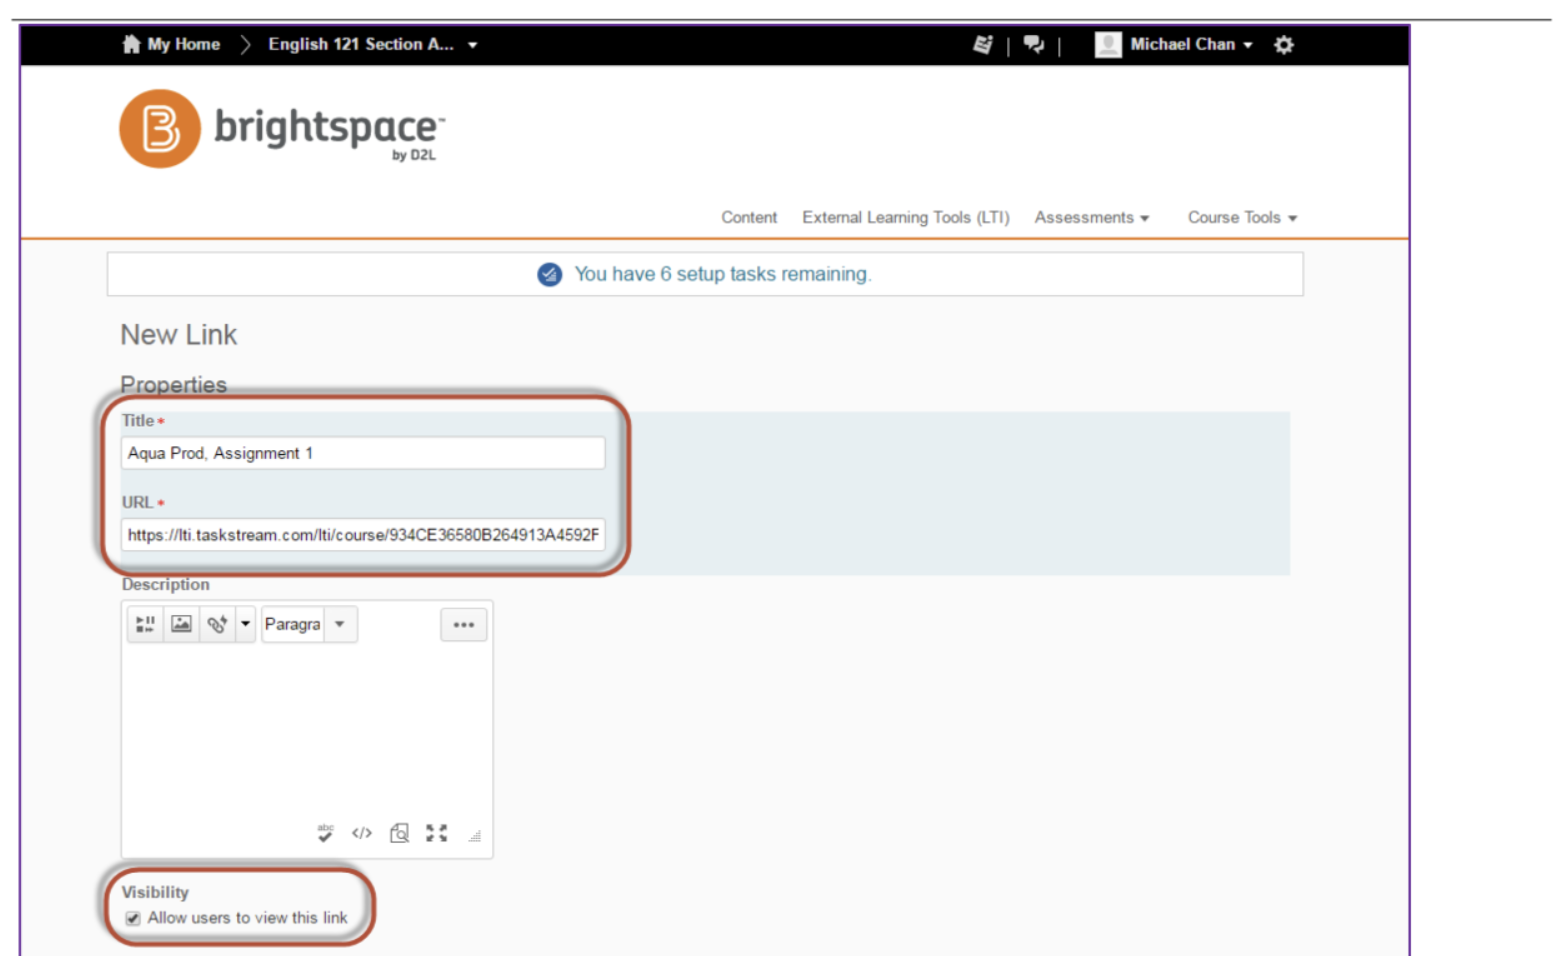Open the 6 setup tasks remaining link
This screenshot has height=956, width=1564.
point(722,274)
